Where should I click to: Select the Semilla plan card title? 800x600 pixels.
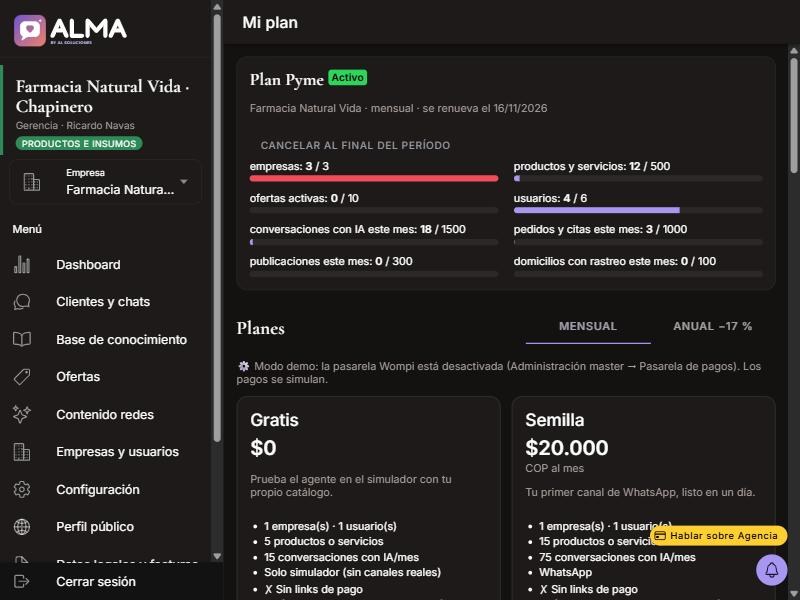pos(555,420)
